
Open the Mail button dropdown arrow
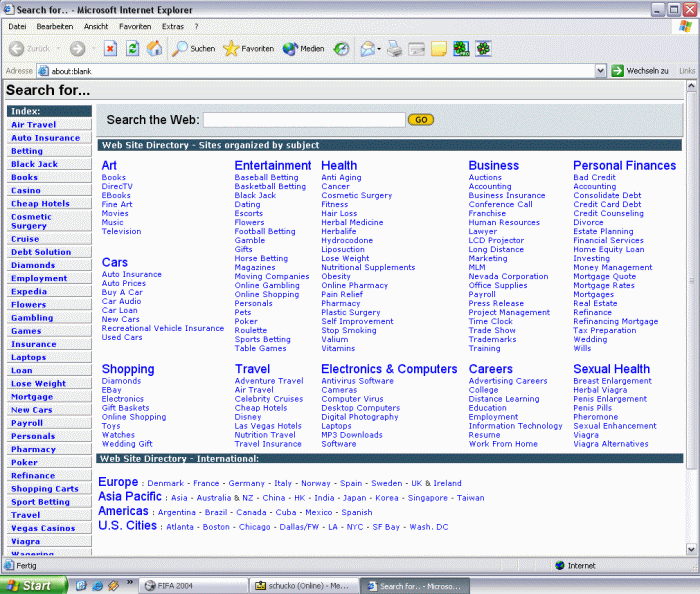tap(379, 49)
